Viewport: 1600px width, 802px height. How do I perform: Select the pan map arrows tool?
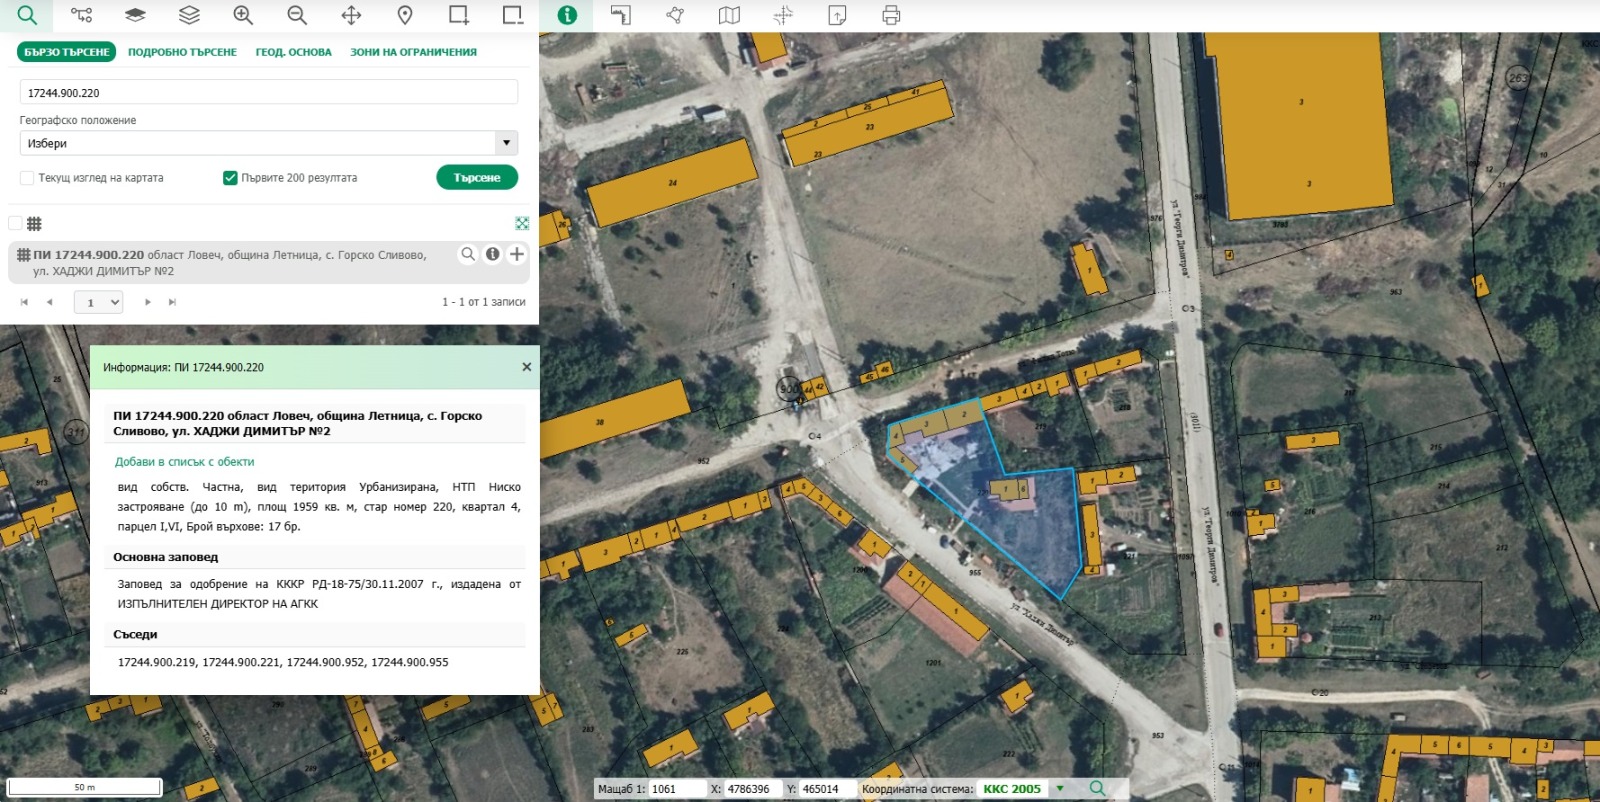351,15
